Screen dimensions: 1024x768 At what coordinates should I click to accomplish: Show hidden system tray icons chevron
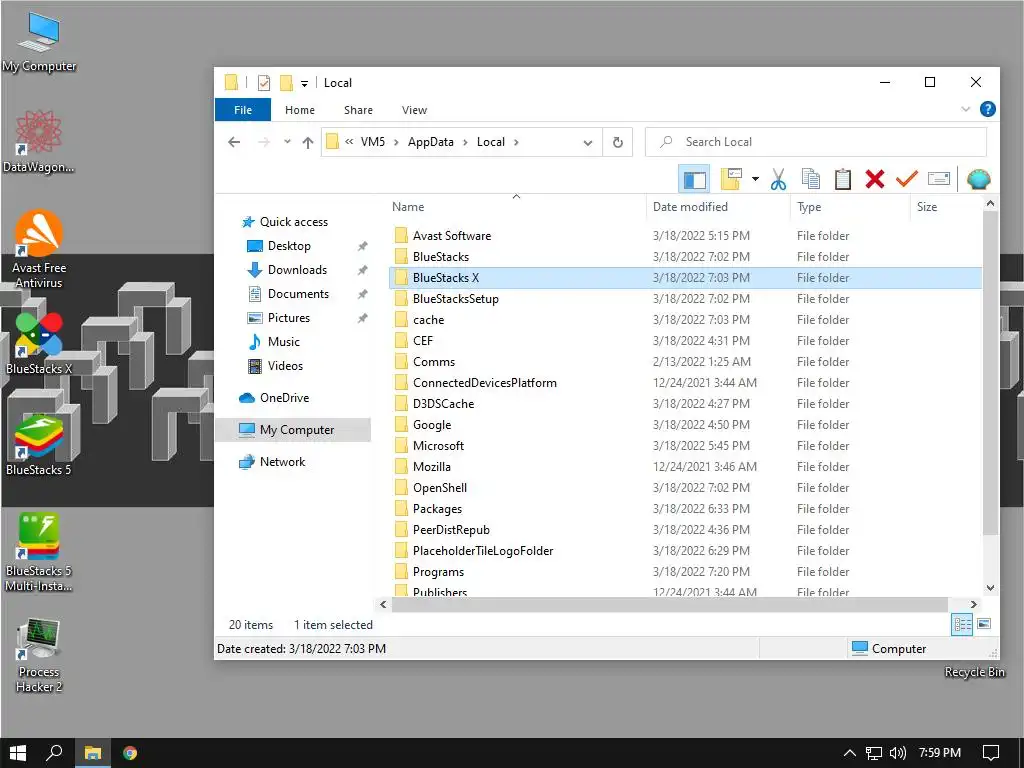pos(849,753)
